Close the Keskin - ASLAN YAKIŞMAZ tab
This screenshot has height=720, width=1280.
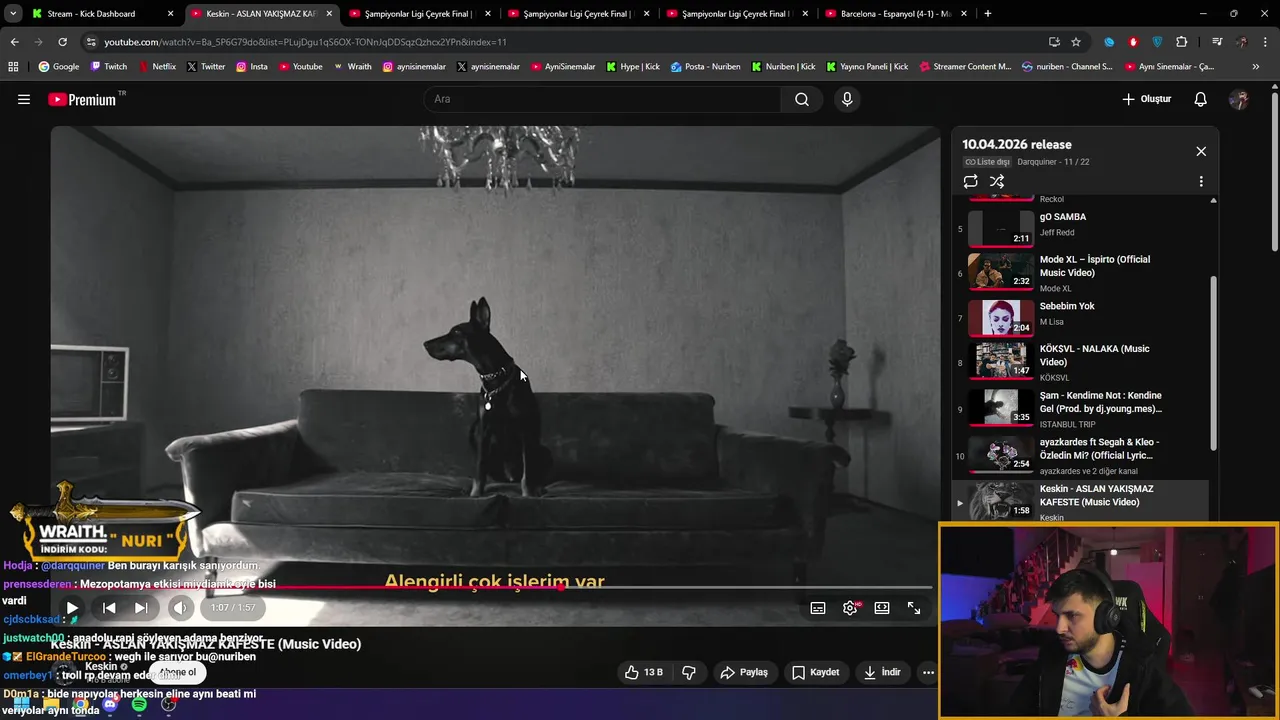pos(329,14)
